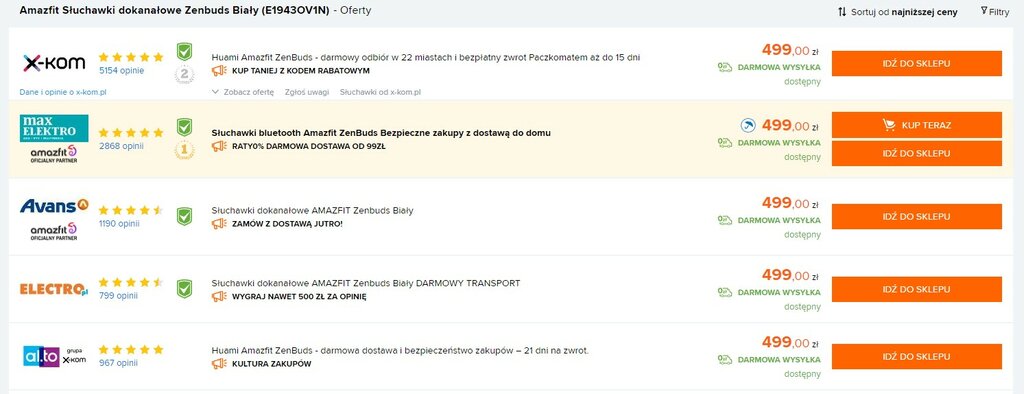Click the star rating of Electro.pl
The image size is (1024, 394).
pyautogui.click(x=131, y=282)
